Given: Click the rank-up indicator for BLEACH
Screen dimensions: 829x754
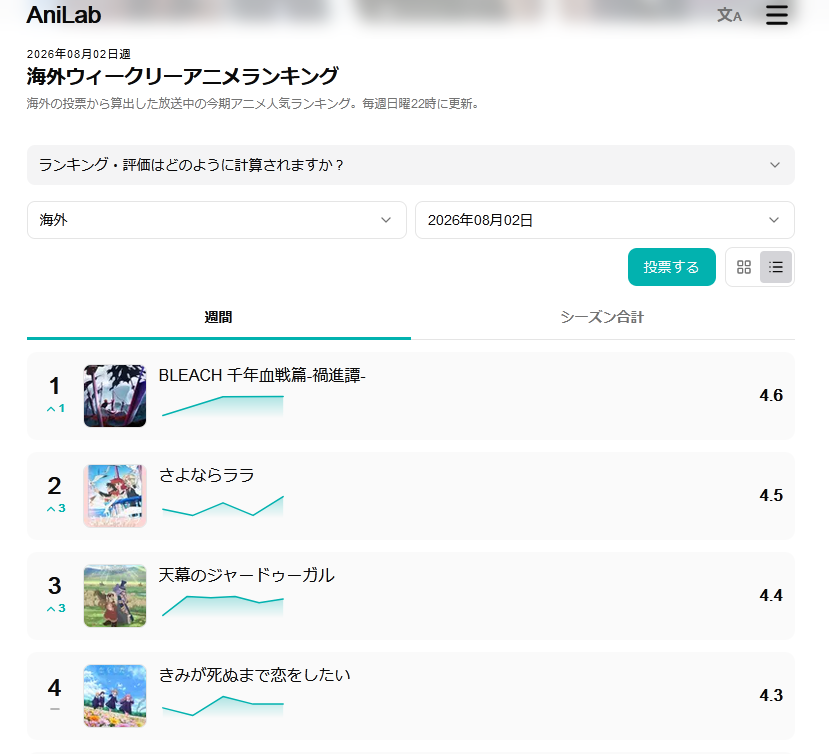Looking at the screenshot, I should (56, 409).
